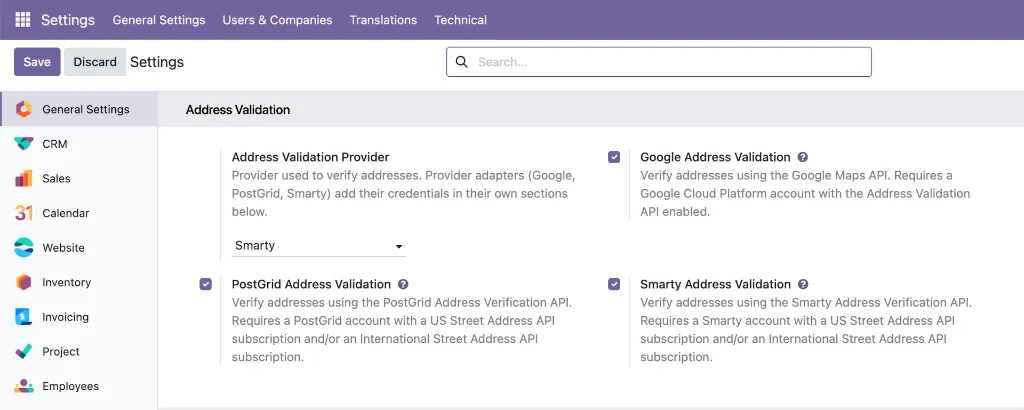The width and height of the screenshot is (1024, 410).
Task: Select Inventory in the sidebar
Action: point(79,282)
